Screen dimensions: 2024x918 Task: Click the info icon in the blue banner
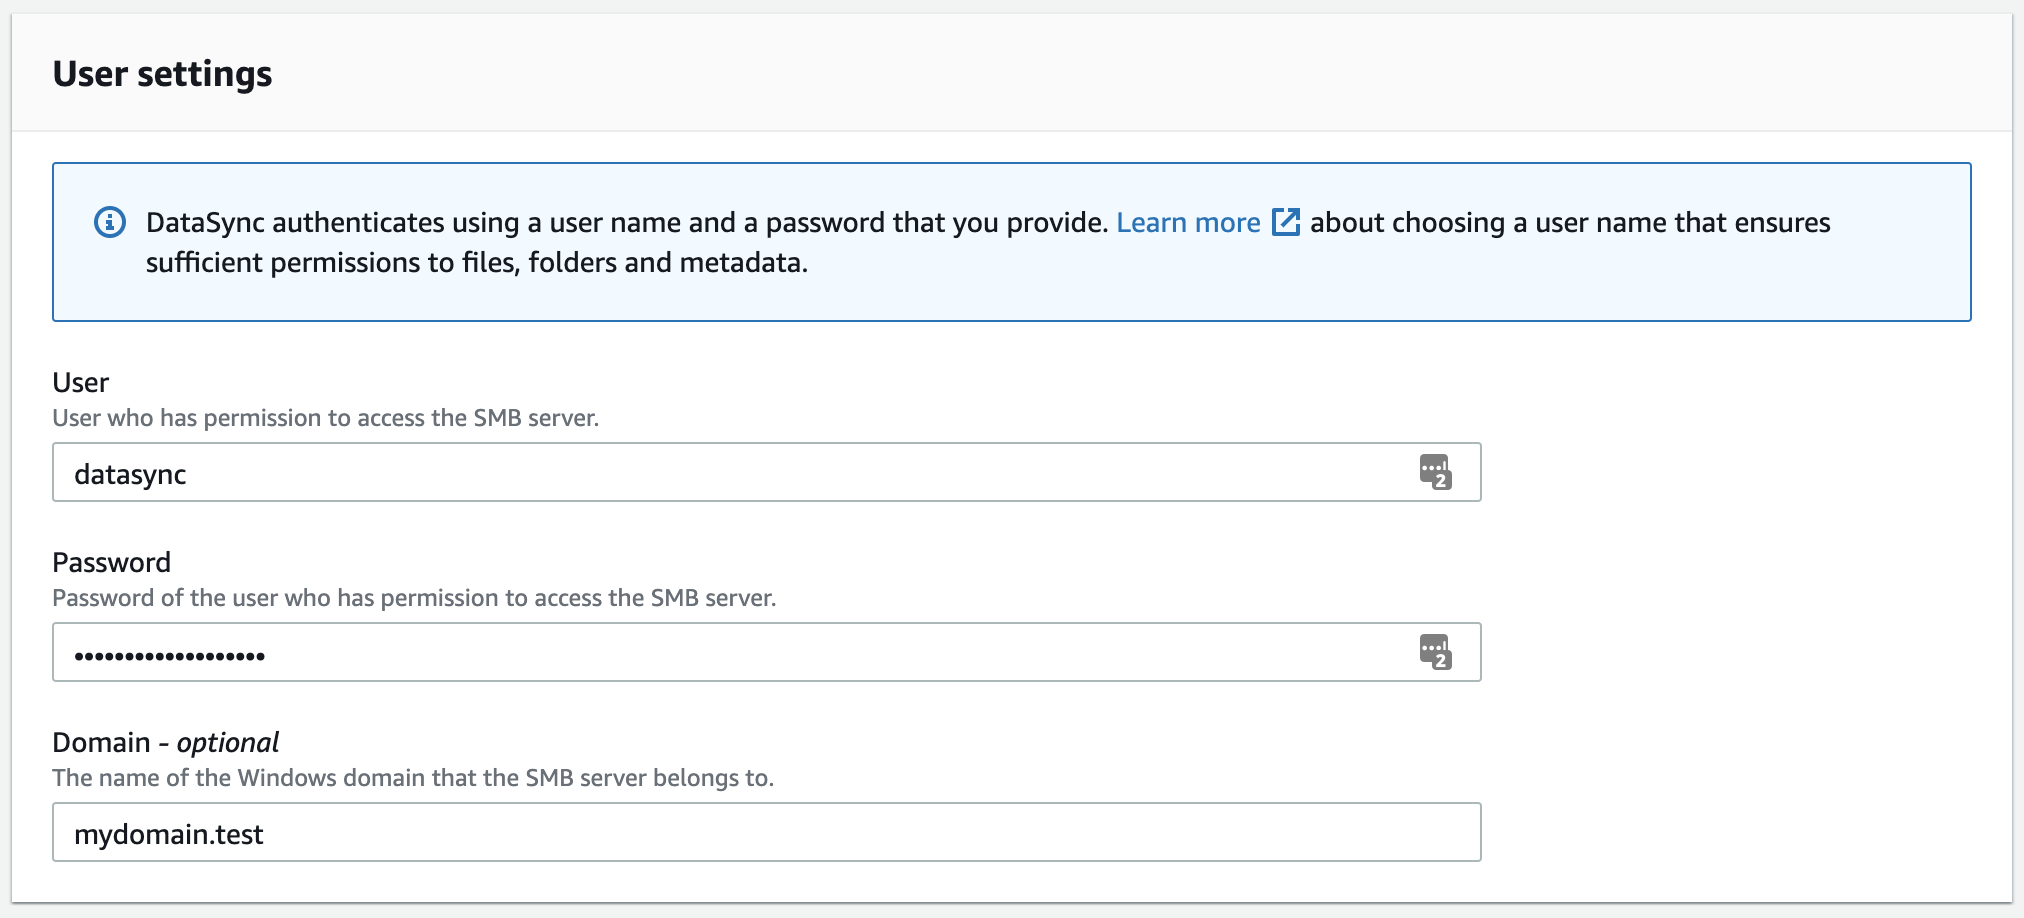[x=110, y=222]
